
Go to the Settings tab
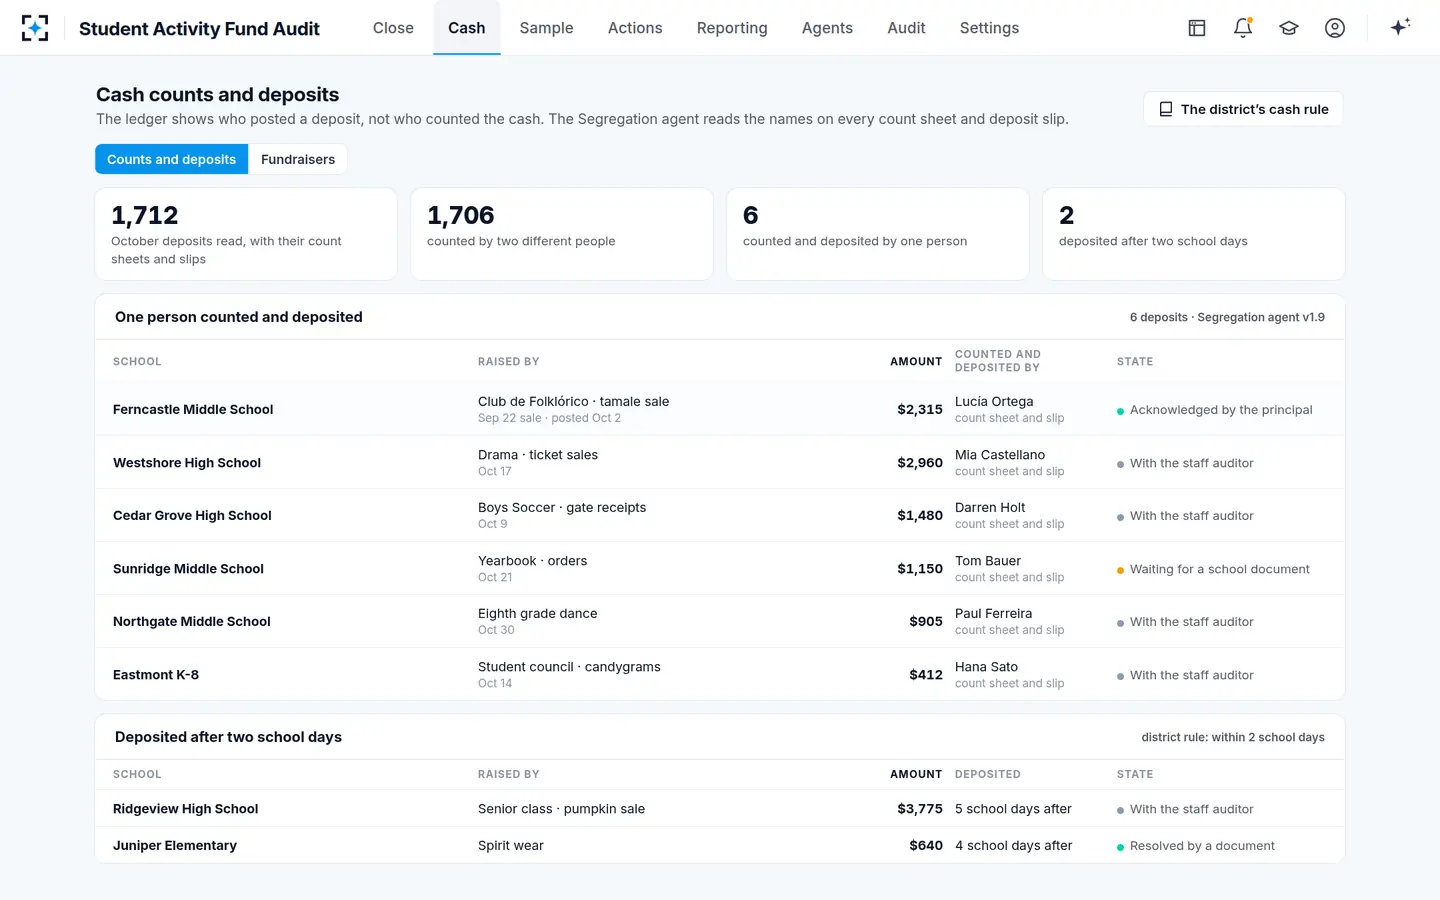point(989,28)
